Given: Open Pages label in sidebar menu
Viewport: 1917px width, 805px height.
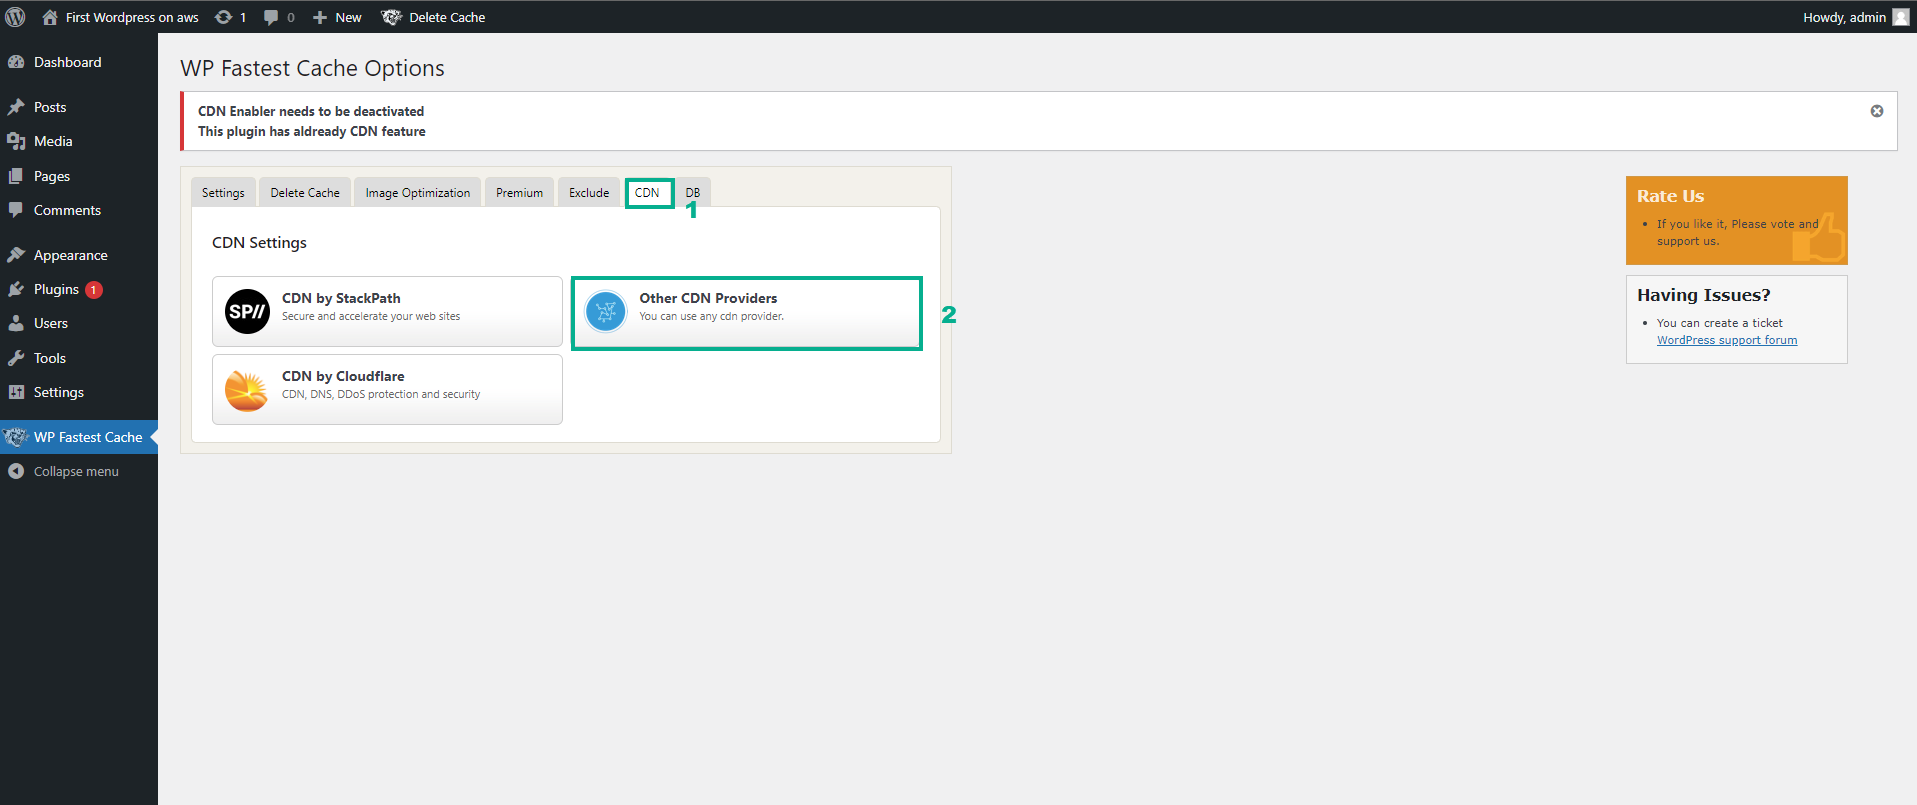Looking at the screenshot, I should pyautogui.click(x=52, y=176).
